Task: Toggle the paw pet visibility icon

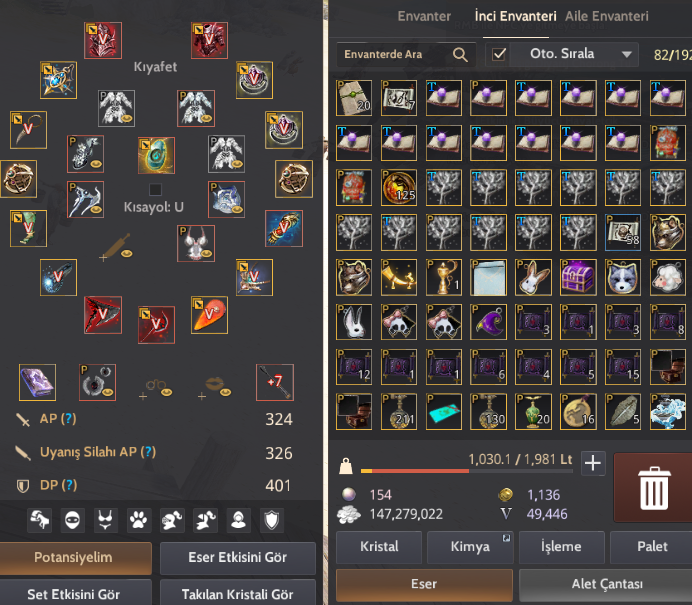Action: (139, 520)
